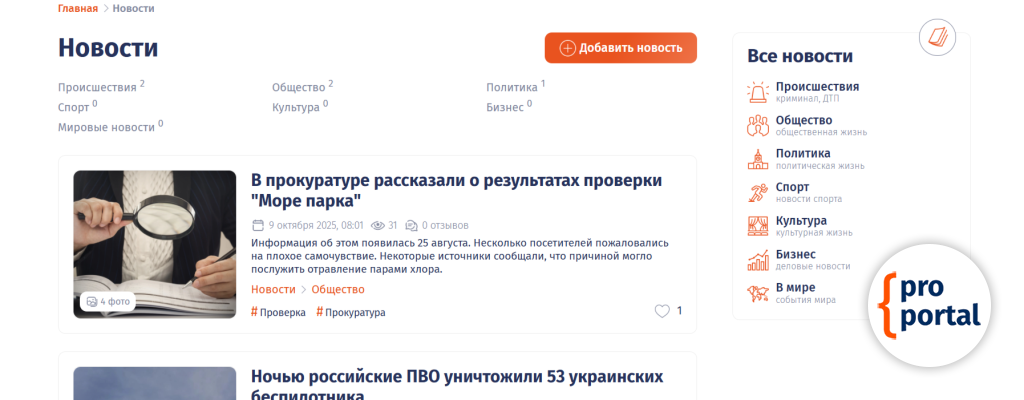Select the Мировые новости category filter
1024x400 pixels.
coord(106,127)
